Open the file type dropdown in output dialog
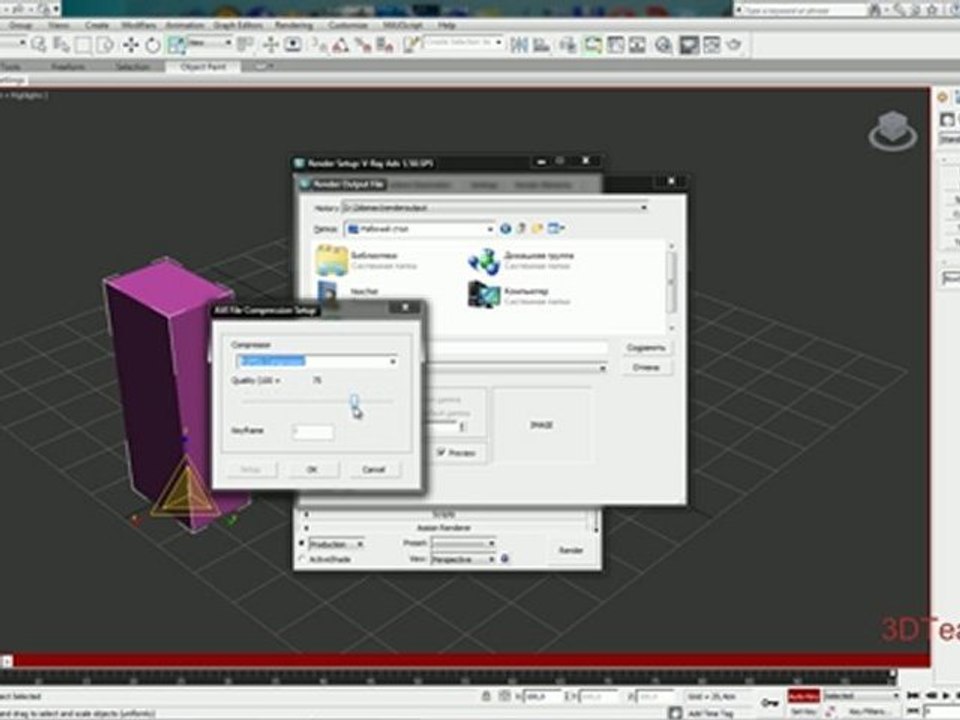The image size is (960, 720). click(x=516, y=368)
